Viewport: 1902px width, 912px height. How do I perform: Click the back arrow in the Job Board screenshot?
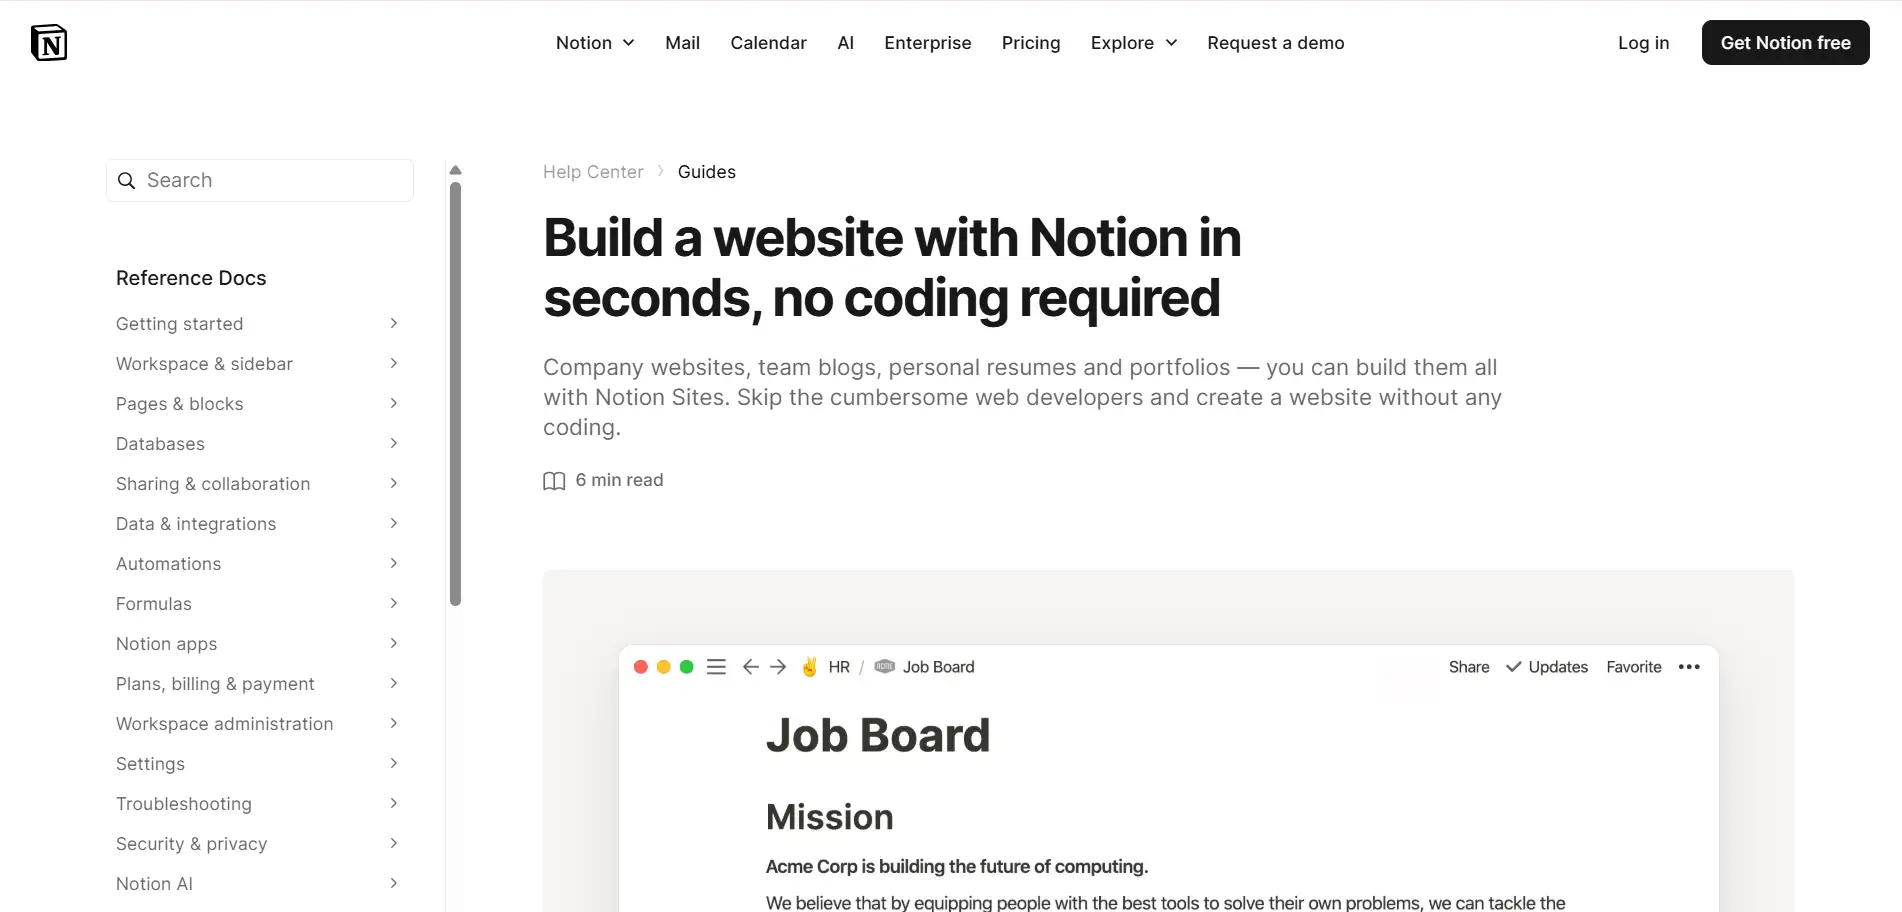[750, 667]
